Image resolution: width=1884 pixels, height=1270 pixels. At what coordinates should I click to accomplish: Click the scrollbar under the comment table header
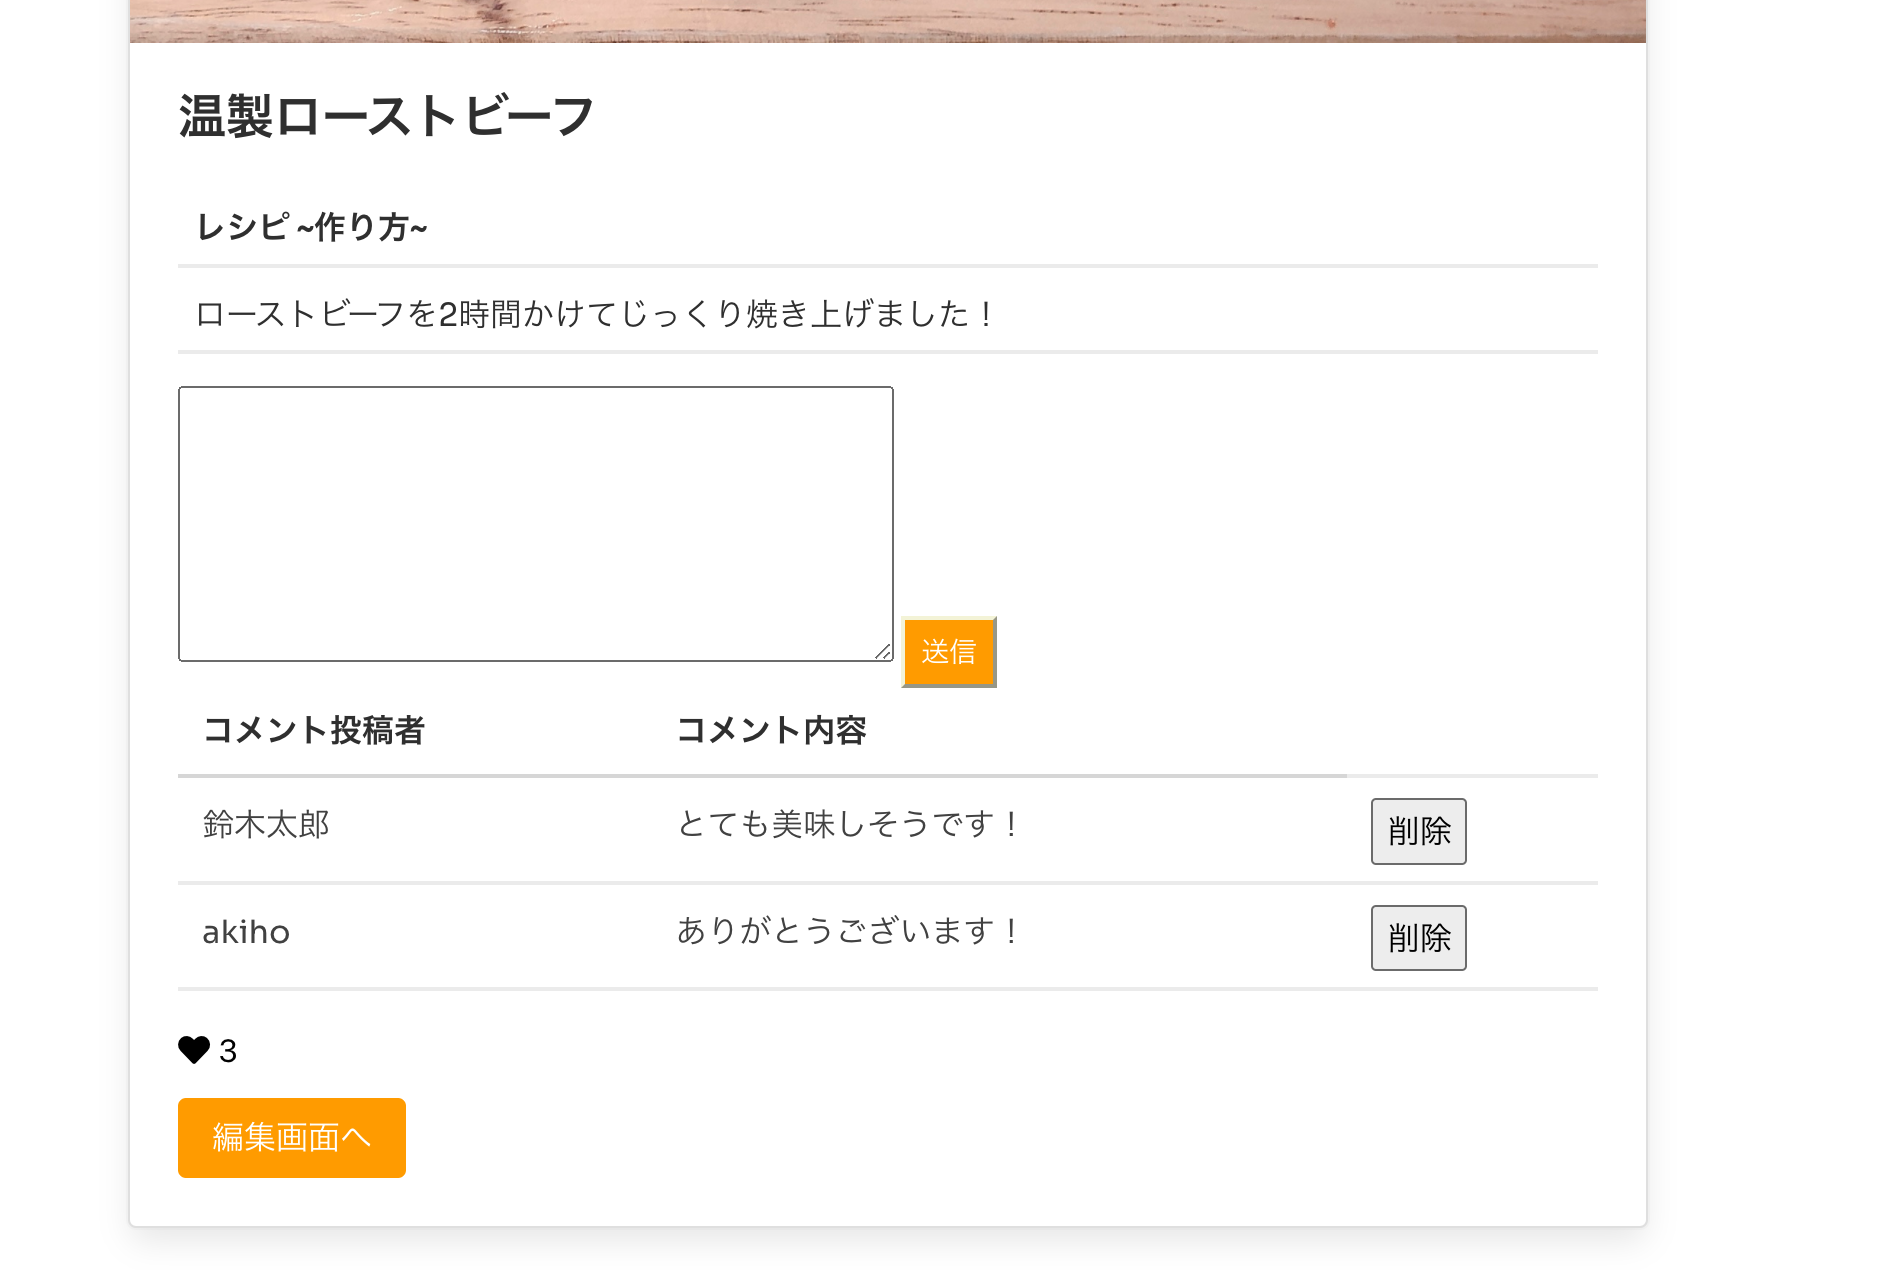[760, 775]
